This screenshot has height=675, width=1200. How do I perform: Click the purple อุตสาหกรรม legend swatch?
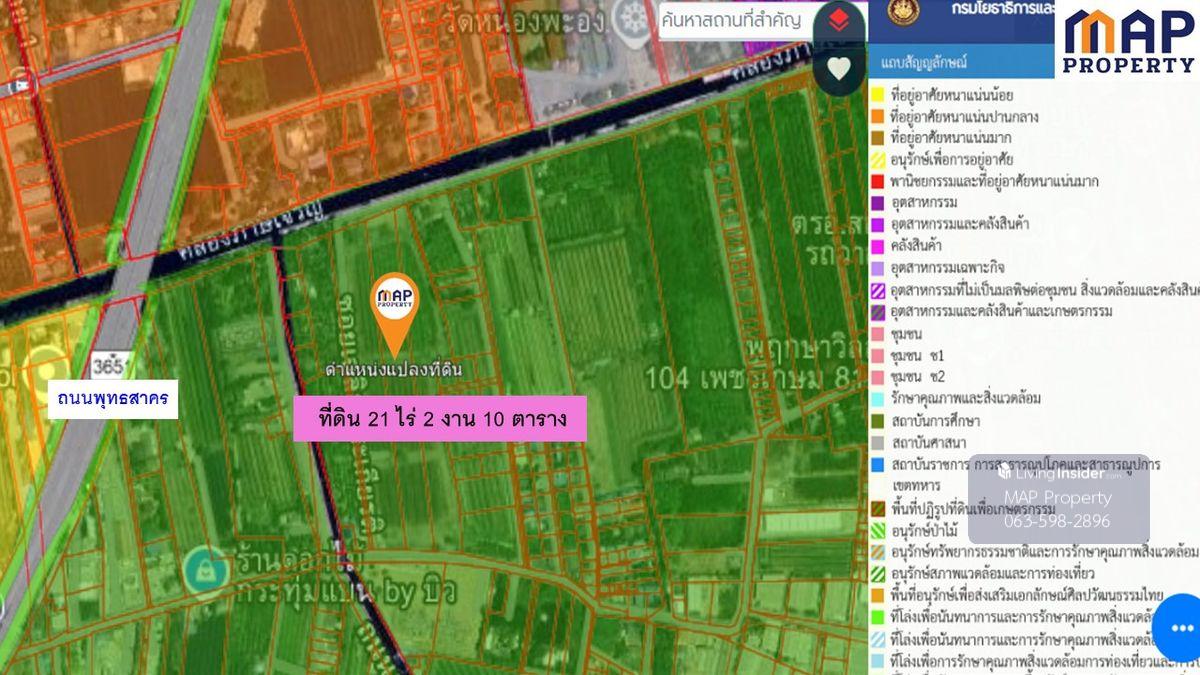pyautogui.click(x=877, y=203)
